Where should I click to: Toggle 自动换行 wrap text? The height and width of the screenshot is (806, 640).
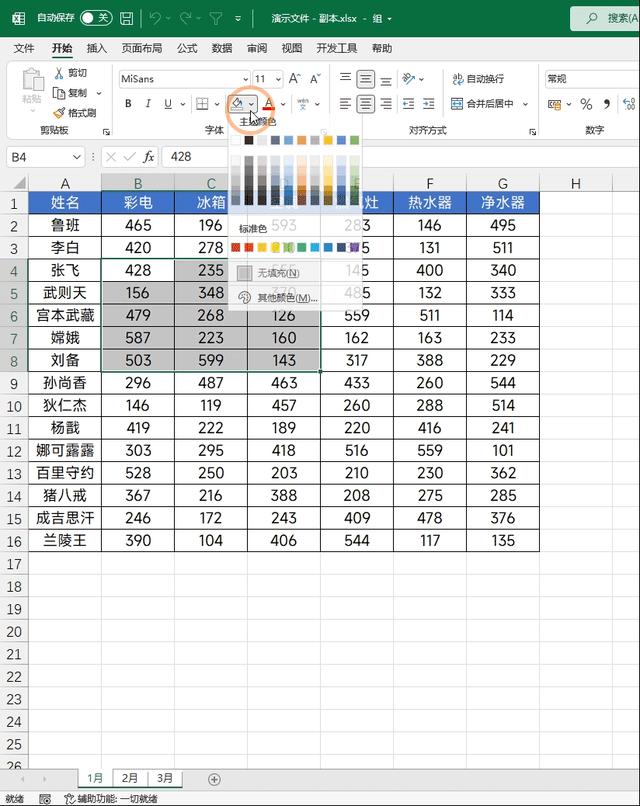point(478,79)
